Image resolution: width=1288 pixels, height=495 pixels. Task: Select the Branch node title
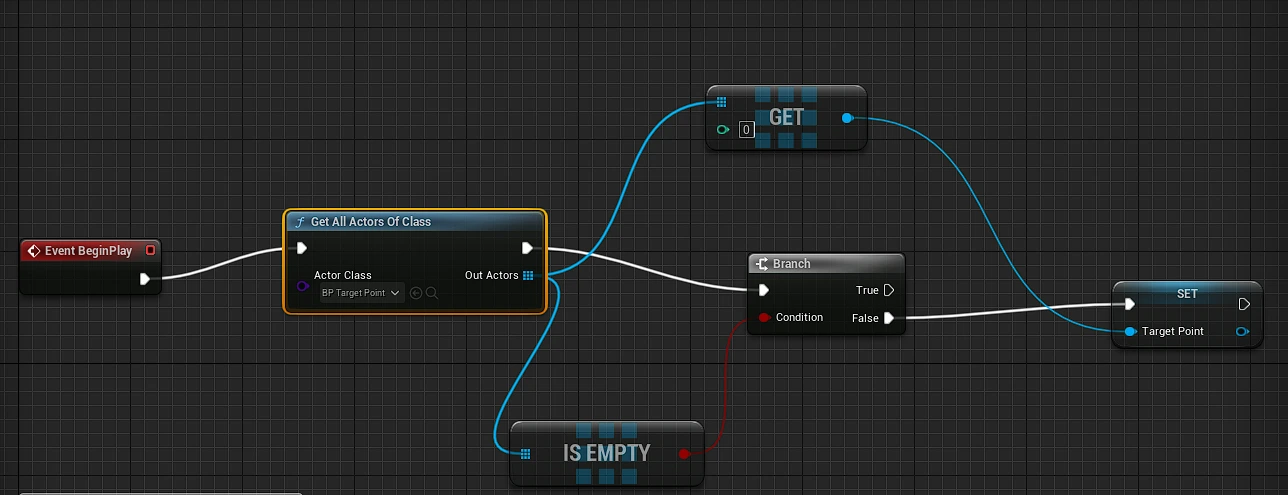[x=791, y=264]
